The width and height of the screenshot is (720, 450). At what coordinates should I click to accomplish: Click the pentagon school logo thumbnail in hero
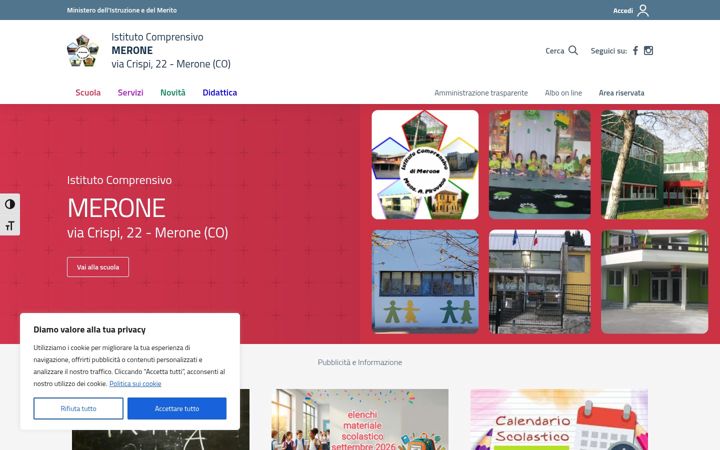[x=425, y=164]
